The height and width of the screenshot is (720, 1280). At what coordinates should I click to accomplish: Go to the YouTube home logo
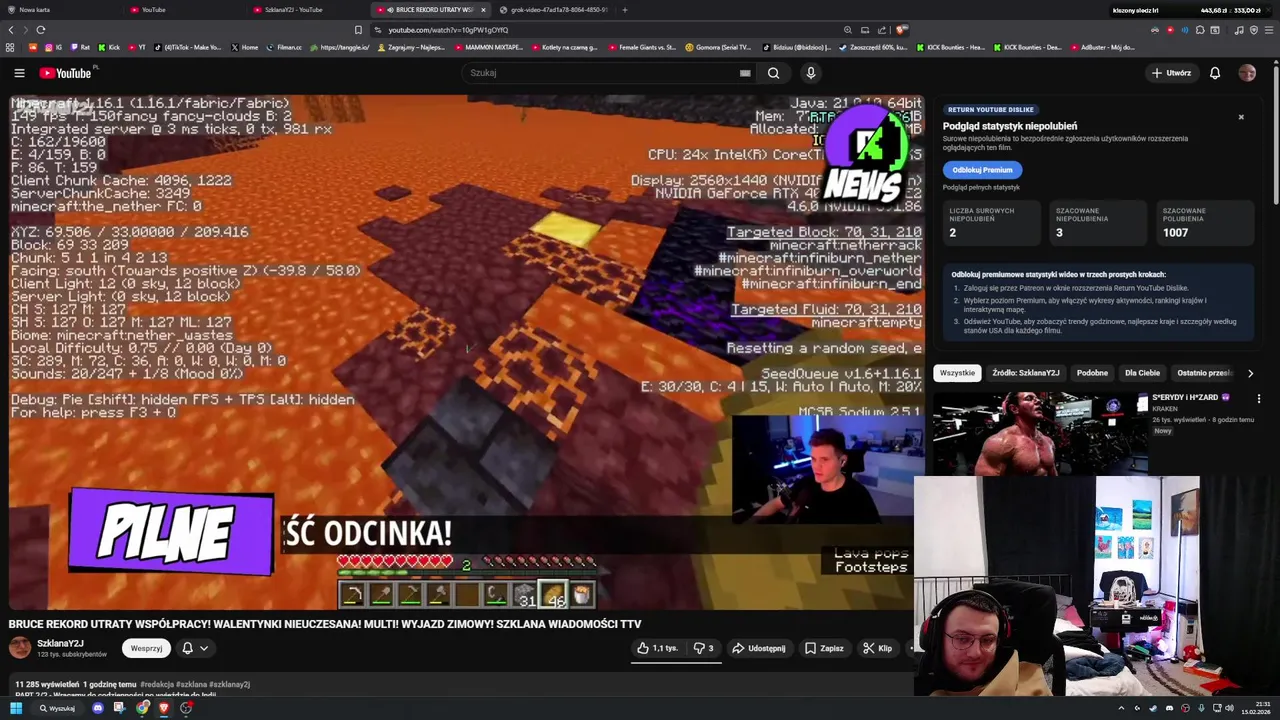(x=65, y=73)
